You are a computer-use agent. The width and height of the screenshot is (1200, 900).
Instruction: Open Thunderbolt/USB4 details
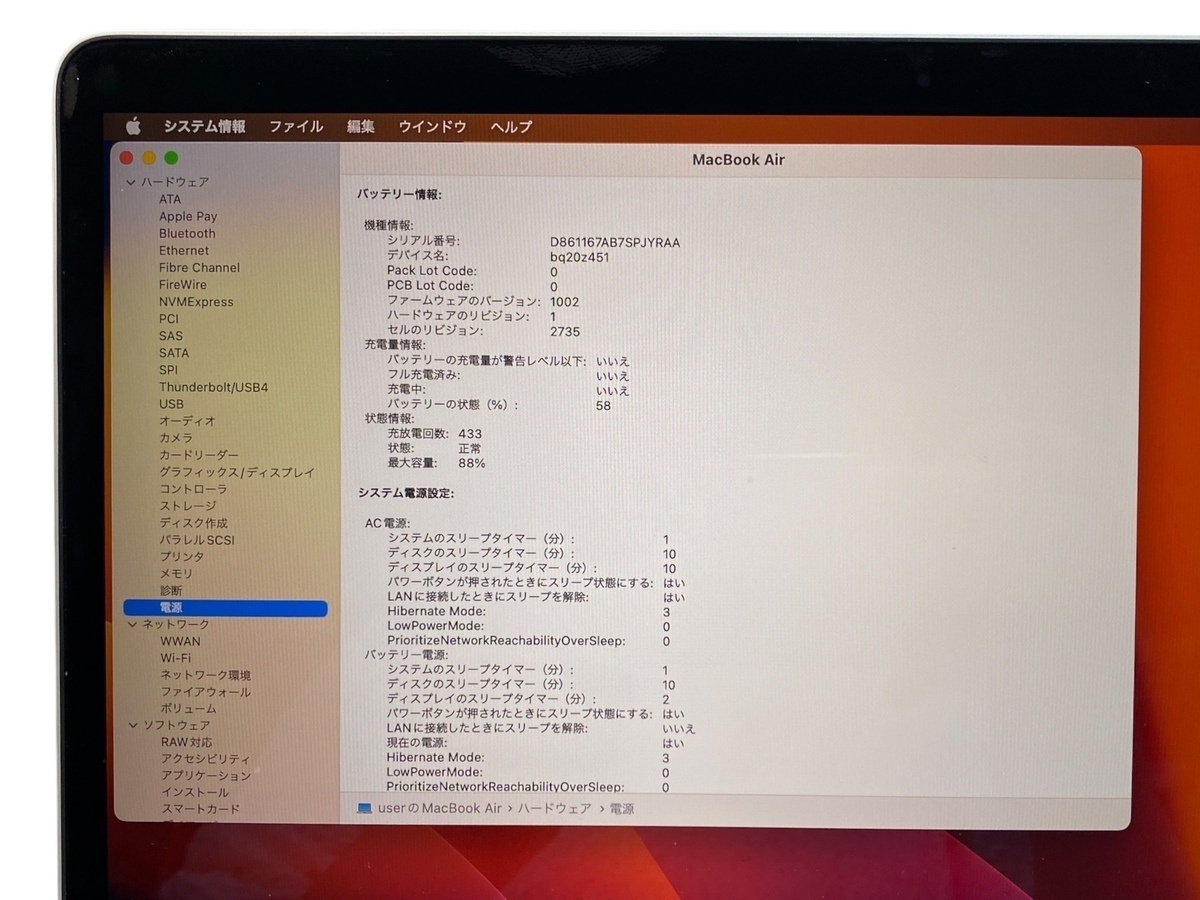click(214, 387)
